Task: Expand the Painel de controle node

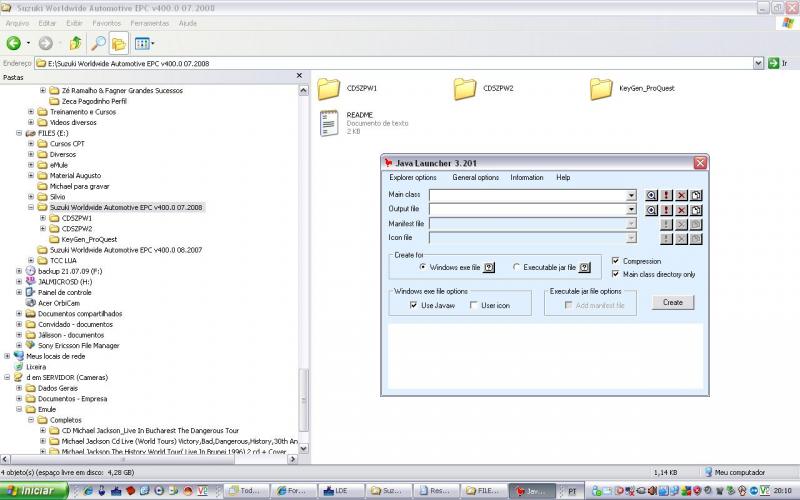Action: 19,292
